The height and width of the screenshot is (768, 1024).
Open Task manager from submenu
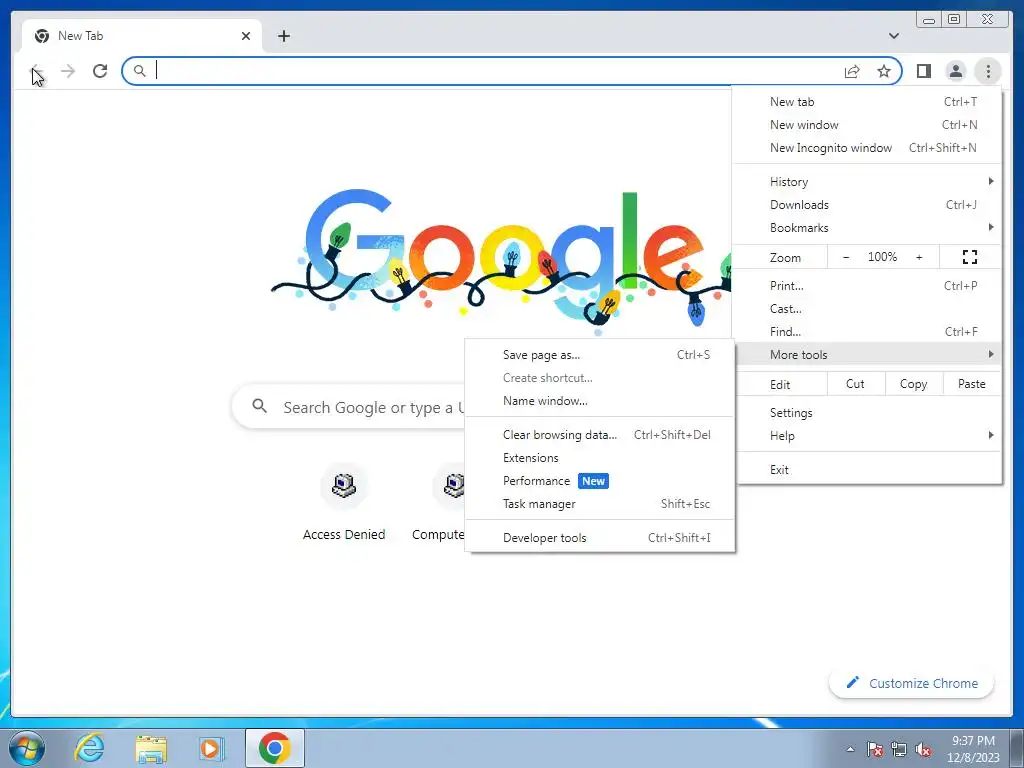pyautogui.click(x=600, y=504)
